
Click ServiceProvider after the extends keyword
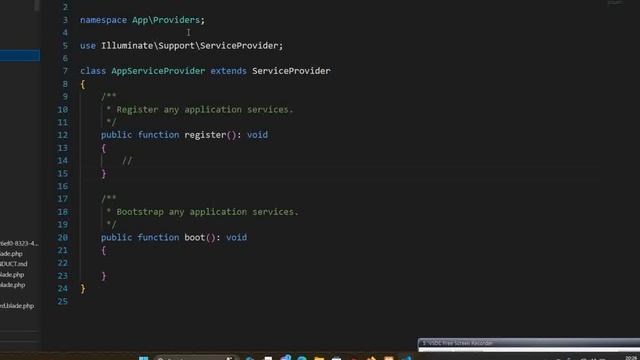point(291,71)
